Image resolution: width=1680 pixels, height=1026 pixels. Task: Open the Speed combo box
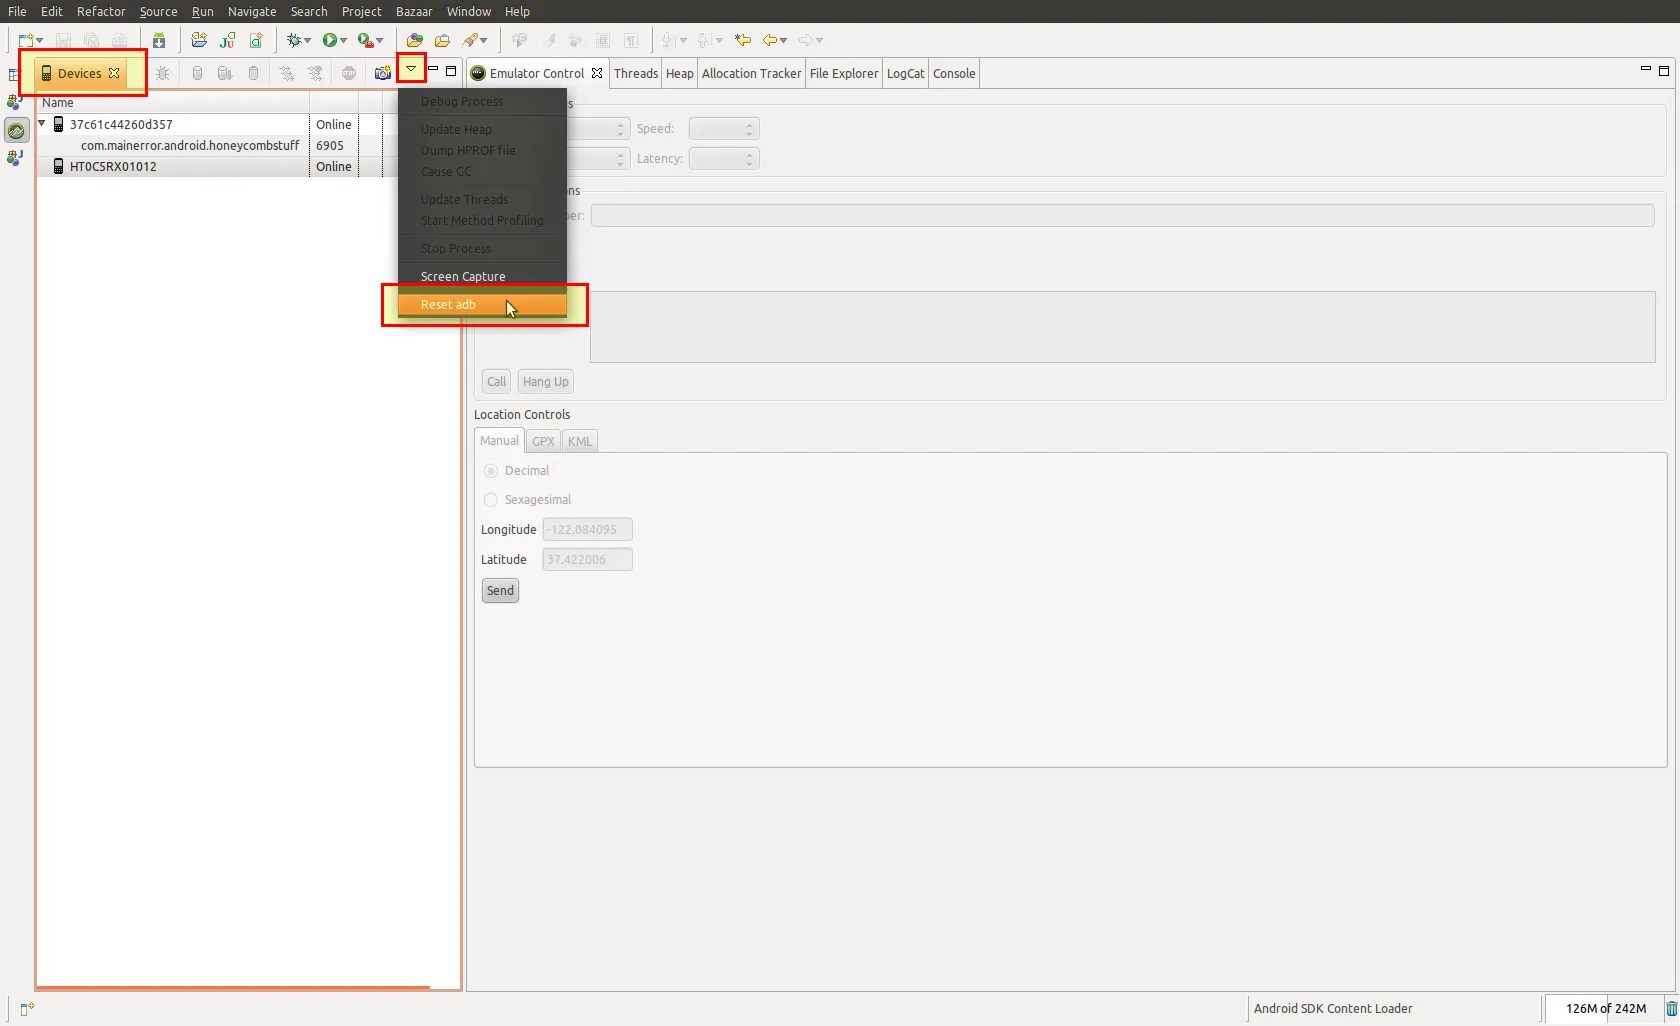point(724,129)
